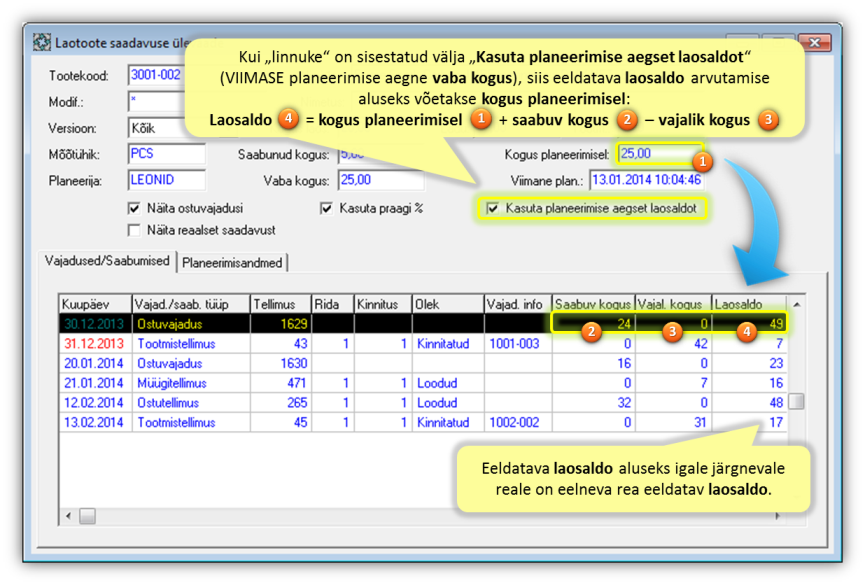Click Kinnitatud status in the order 43 row

pyautogui.click(x=443, y=344)
